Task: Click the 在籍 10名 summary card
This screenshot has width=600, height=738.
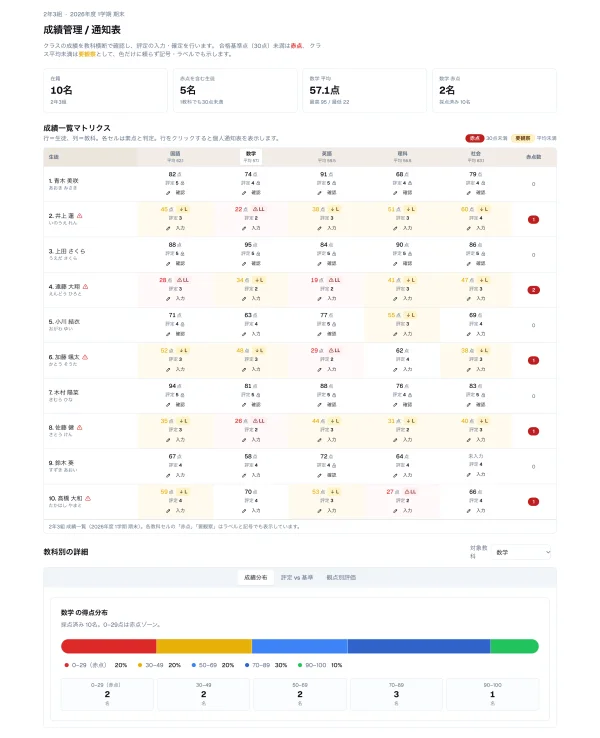Action: [105, 90]
